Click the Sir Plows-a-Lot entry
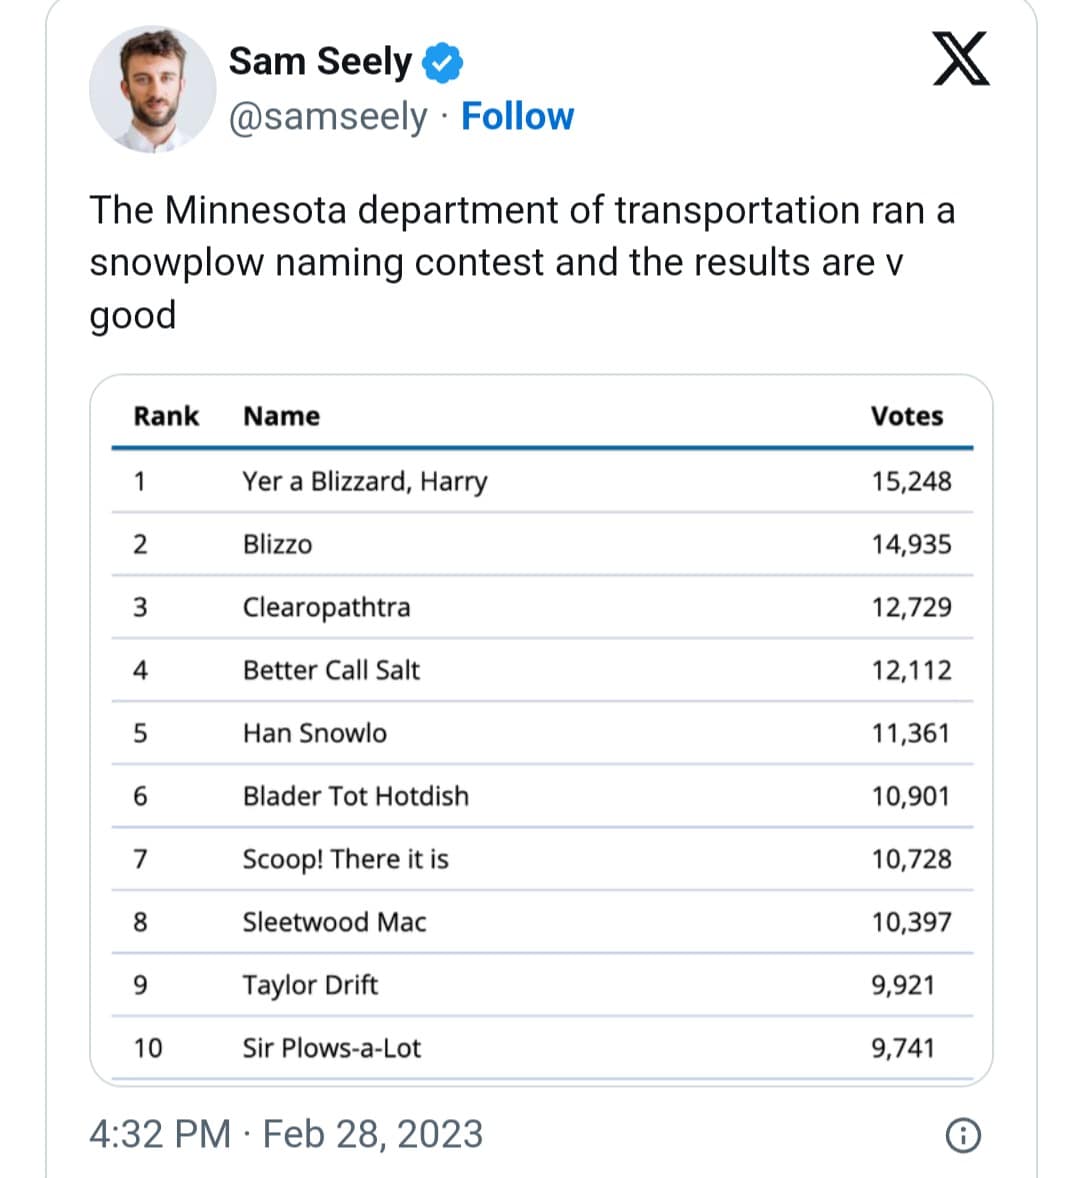Image resolution: width=1080 pixels, height=1178 pixels. pyautogui.click(x=331, y=1048)
